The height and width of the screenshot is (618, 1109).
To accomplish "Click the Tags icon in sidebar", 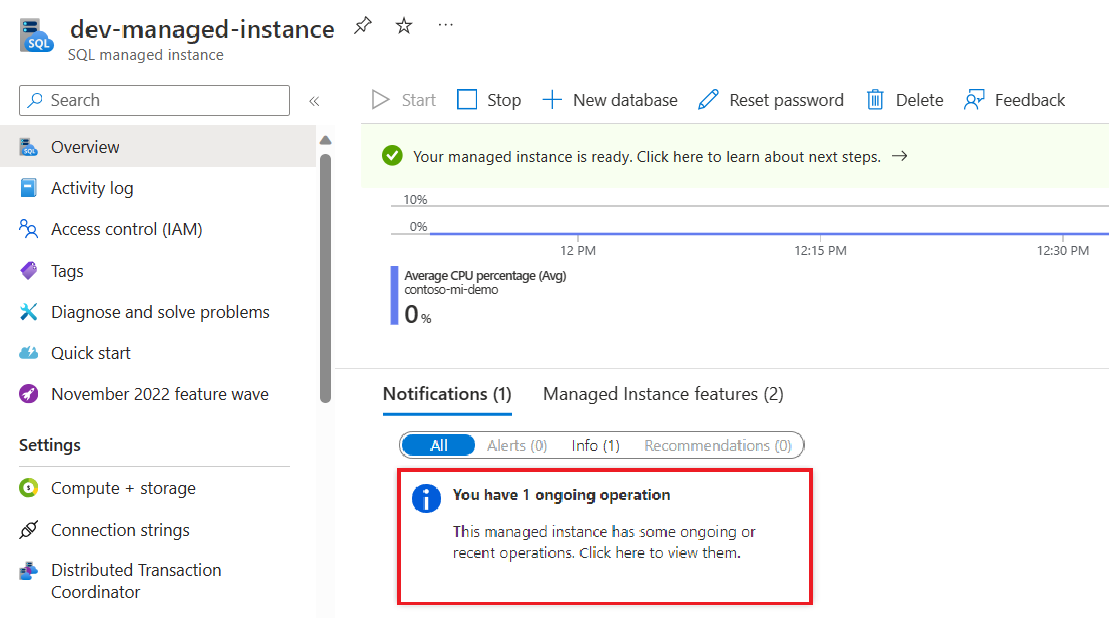I will [29, 271].
